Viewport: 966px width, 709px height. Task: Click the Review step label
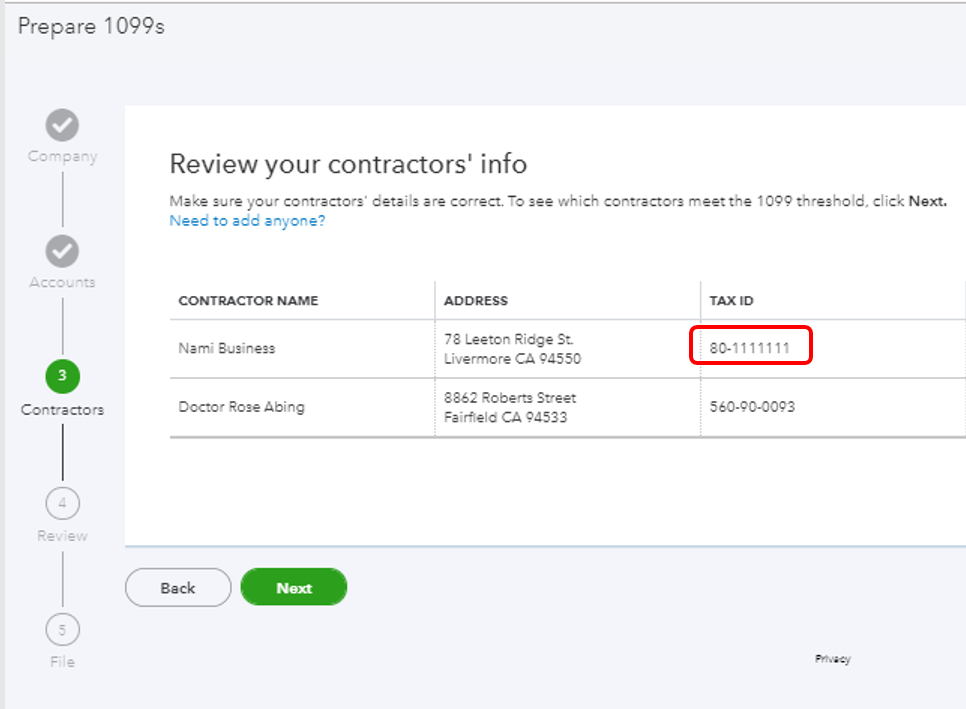[62, 536]
